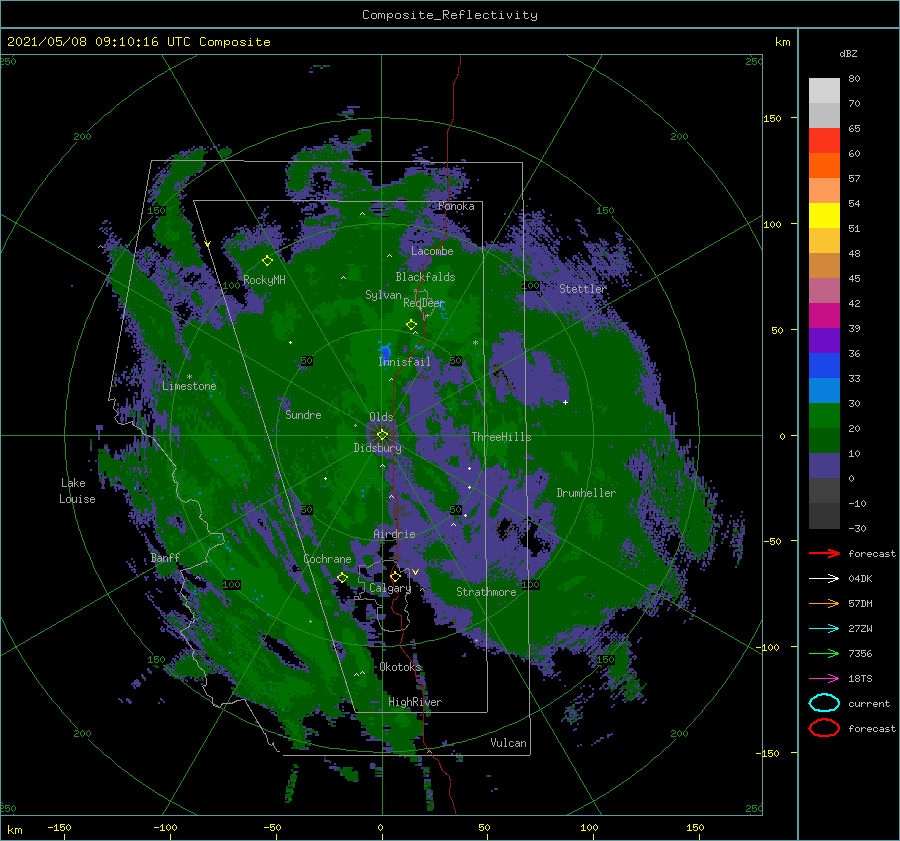Click the blue high-reflectivity cell above Innisfail
This screenshot has width=900, height=841.
tap(385, 350)
